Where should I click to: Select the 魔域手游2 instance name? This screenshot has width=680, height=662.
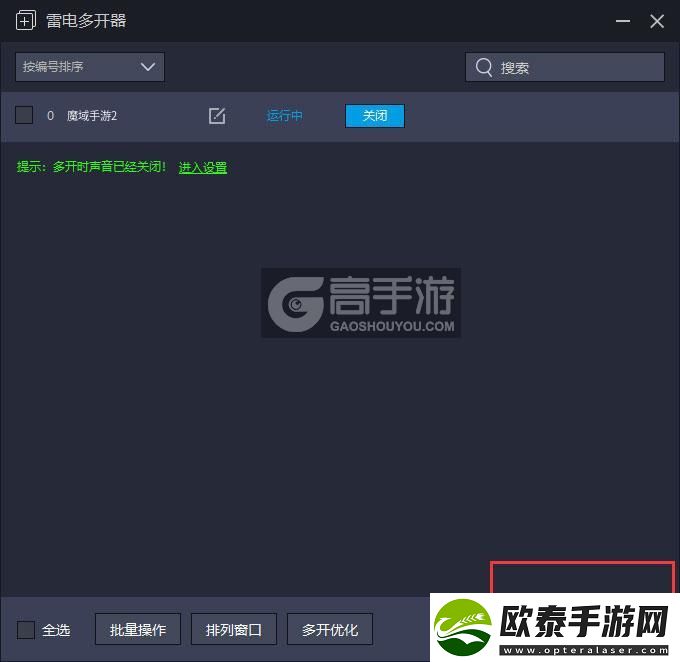(x=92, y=116)
